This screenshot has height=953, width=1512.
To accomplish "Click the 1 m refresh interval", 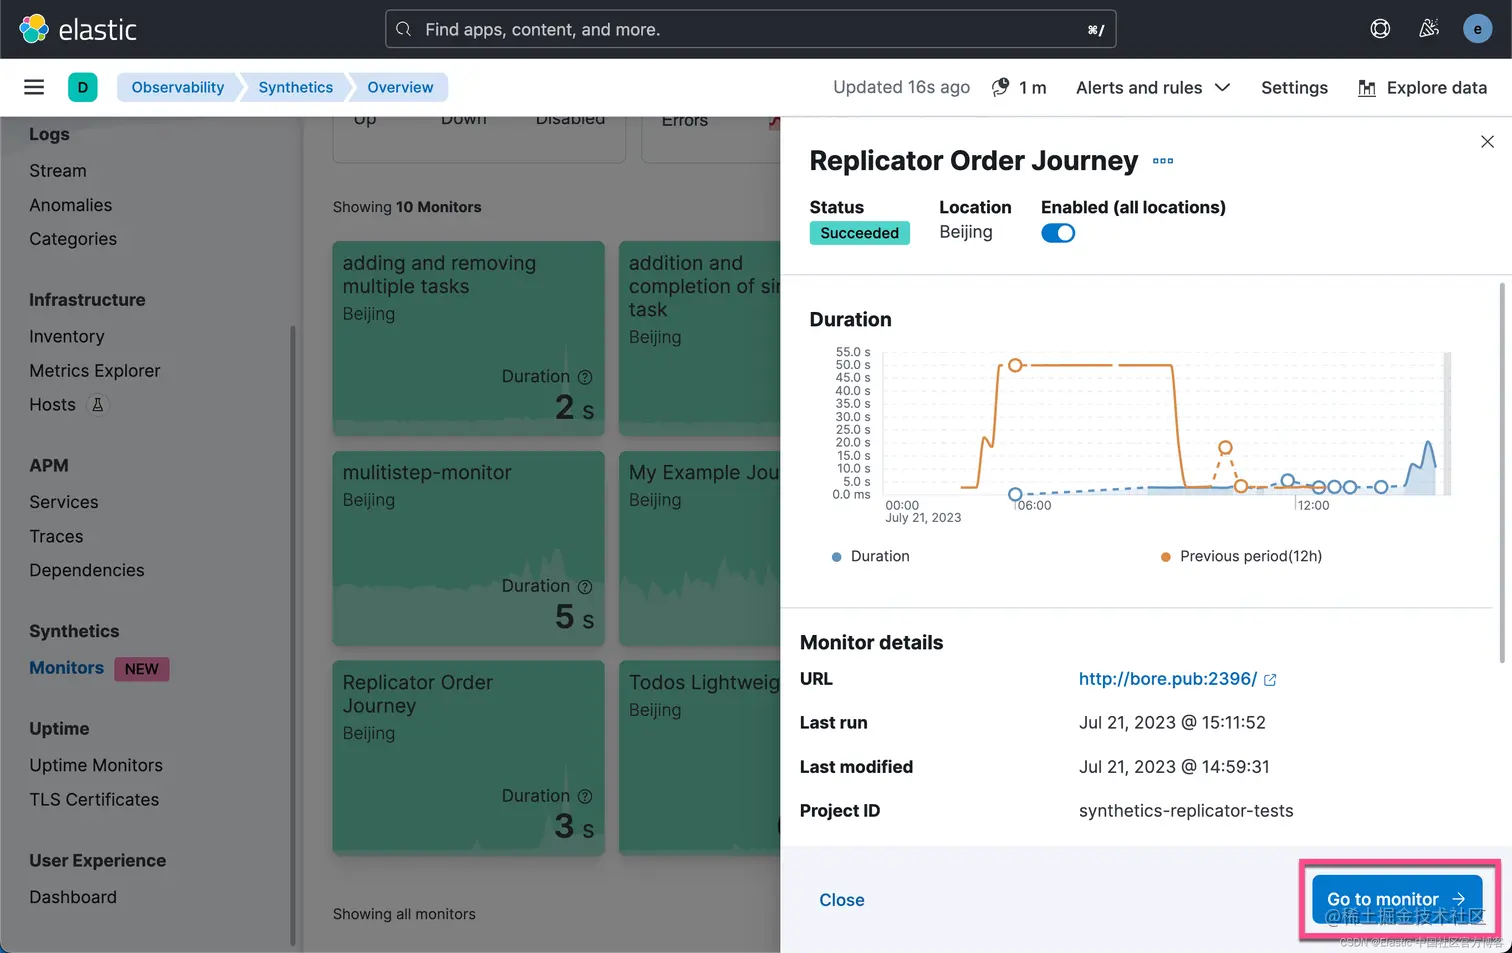I will pyautogui.click(x=1032, y=88).
